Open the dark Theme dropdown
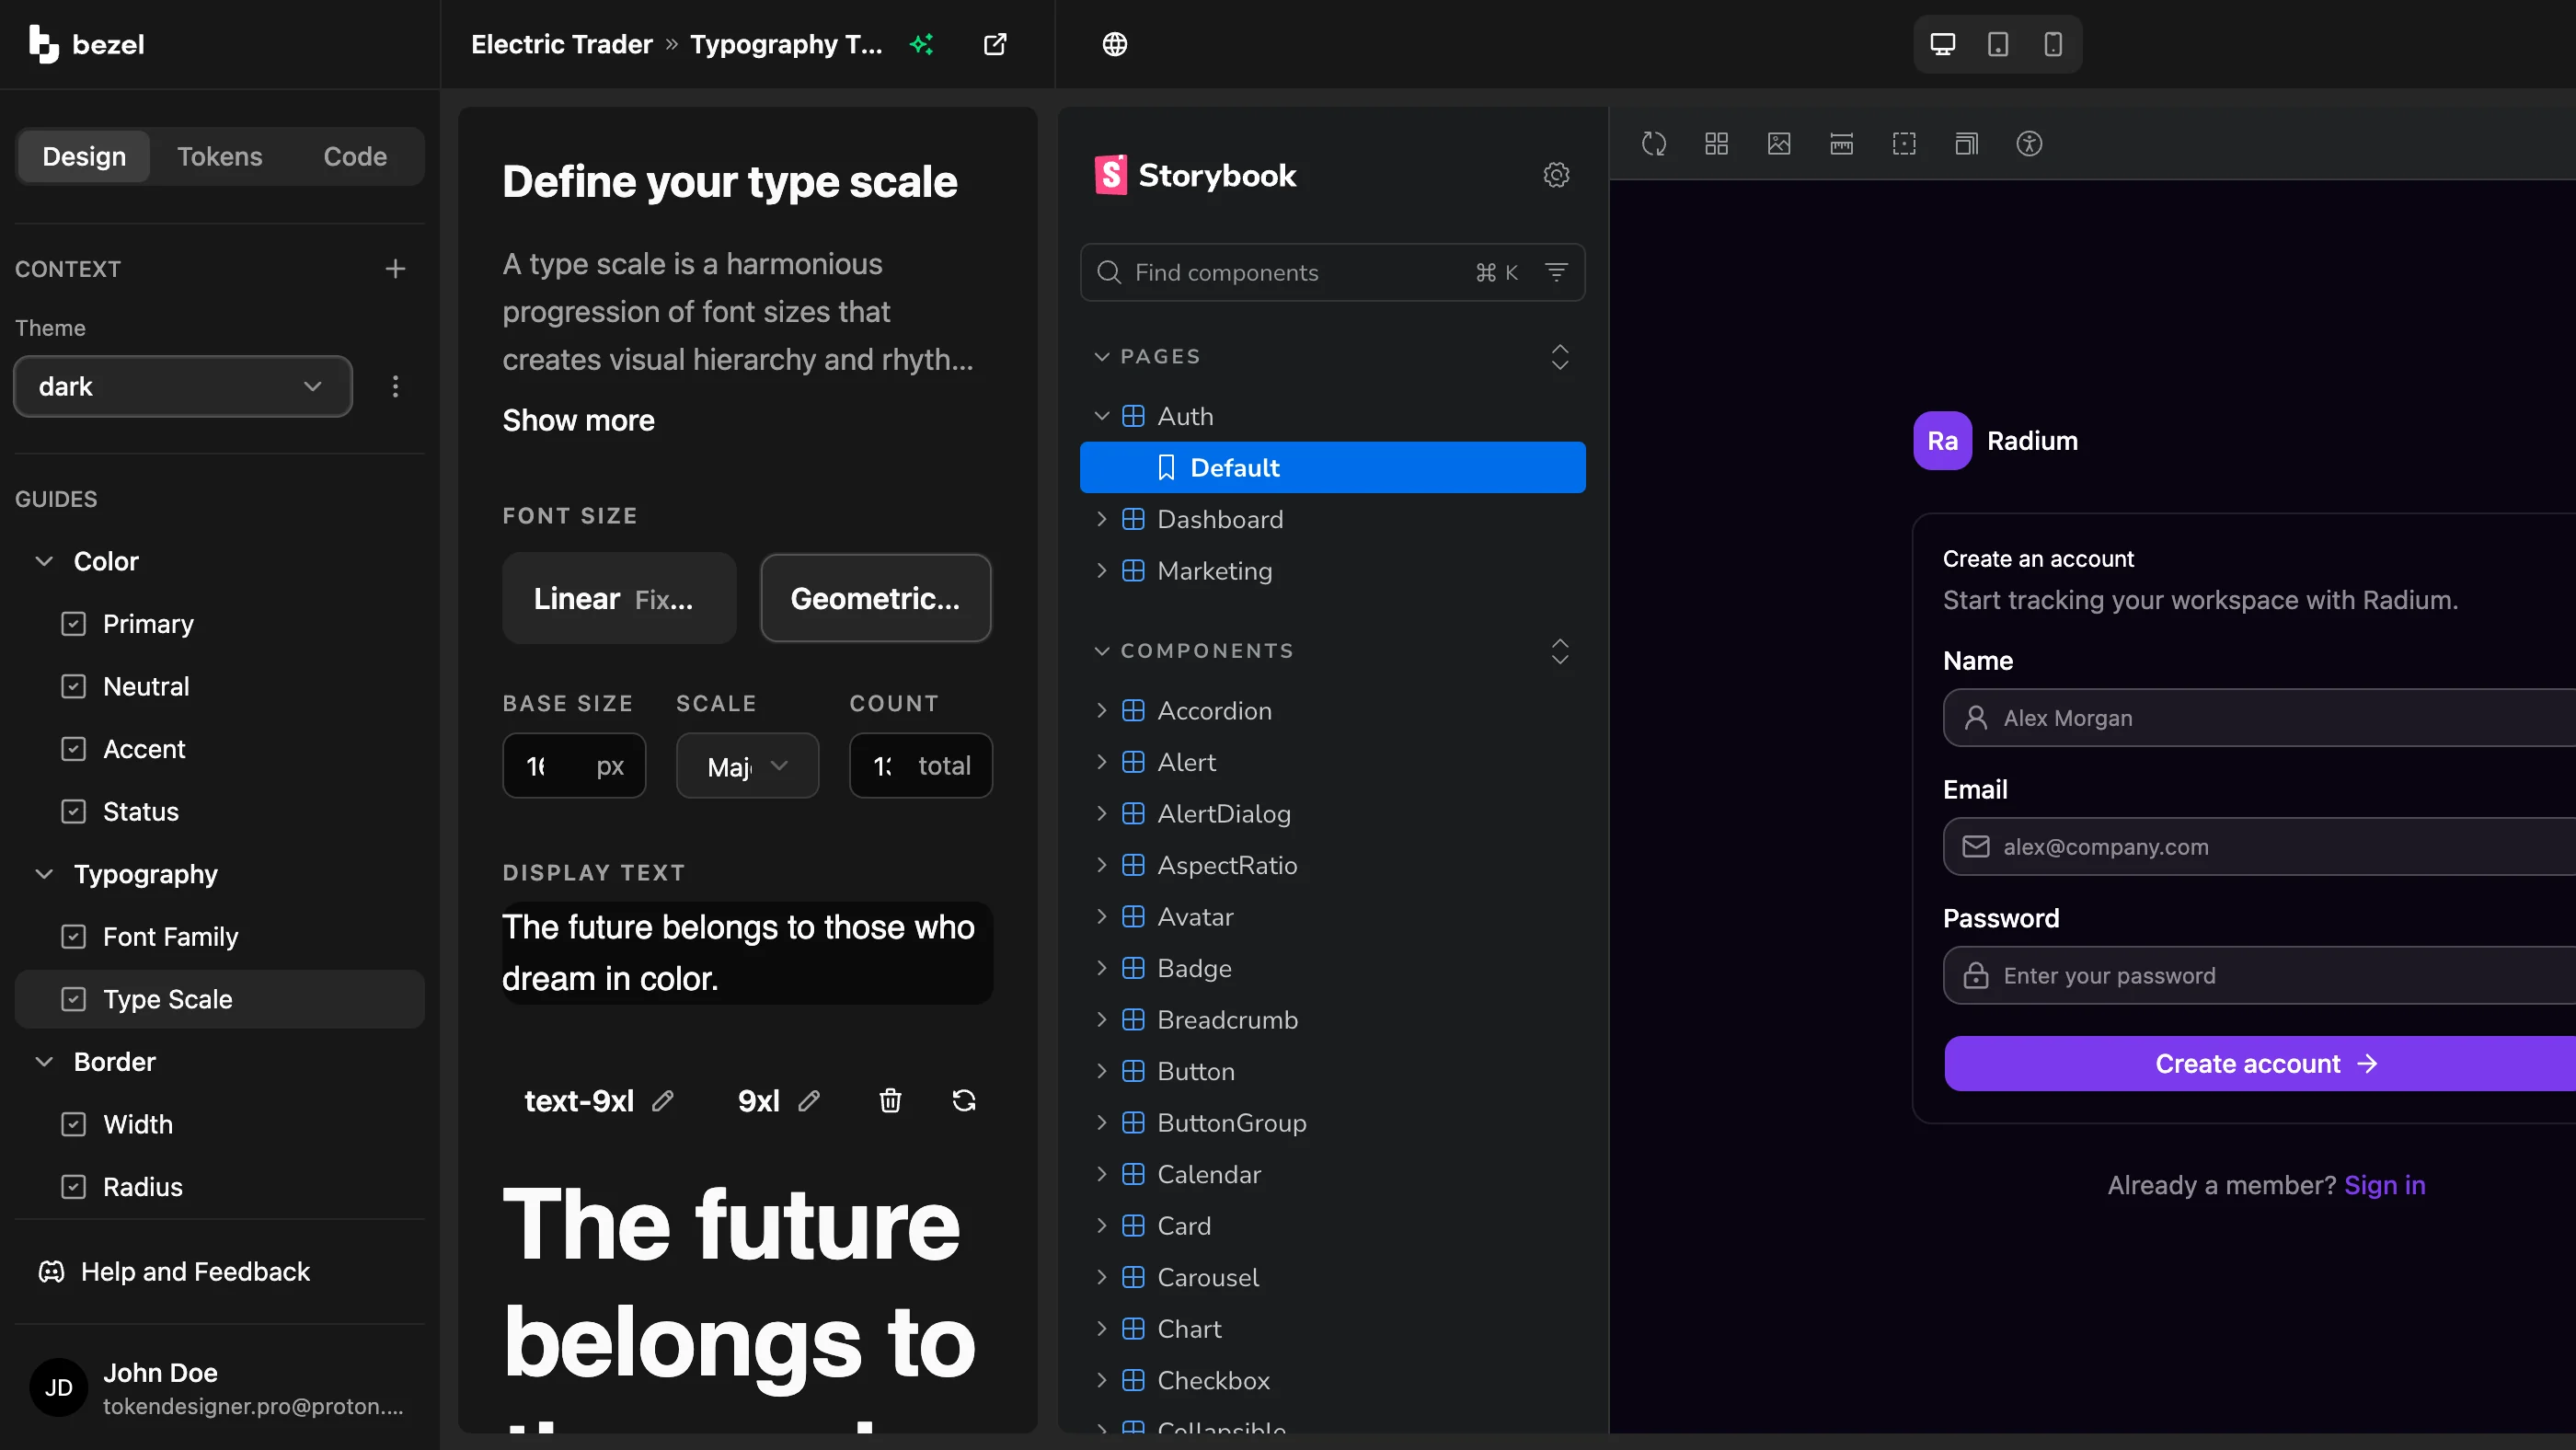2576x1450 pixels. [183, 387]
